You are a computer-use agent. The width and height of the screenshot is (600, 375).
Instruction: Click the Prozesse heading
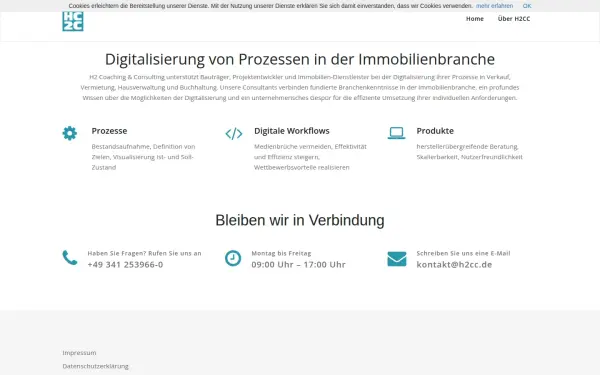(x=109, y=131)
